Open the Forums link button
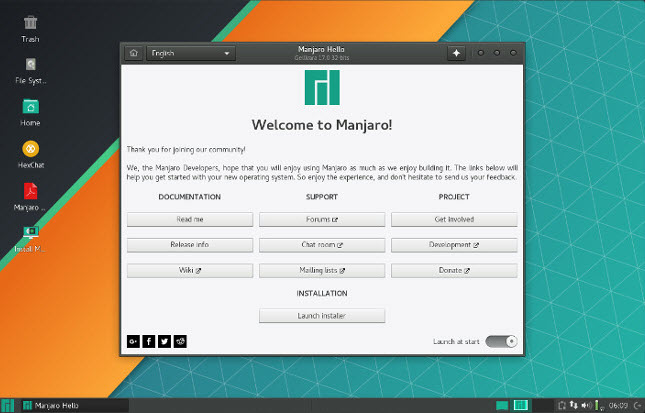The image size is (645, 413). click(322, 219)
